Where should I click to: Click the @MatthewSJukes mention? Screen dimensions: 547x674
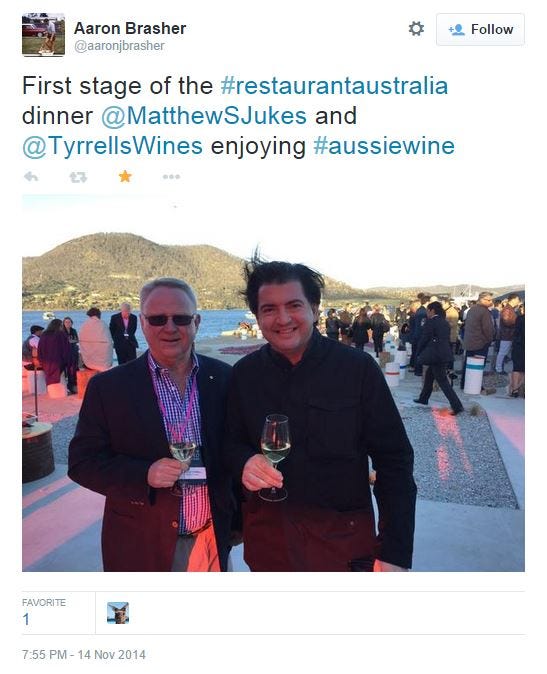tap(204, 116)
